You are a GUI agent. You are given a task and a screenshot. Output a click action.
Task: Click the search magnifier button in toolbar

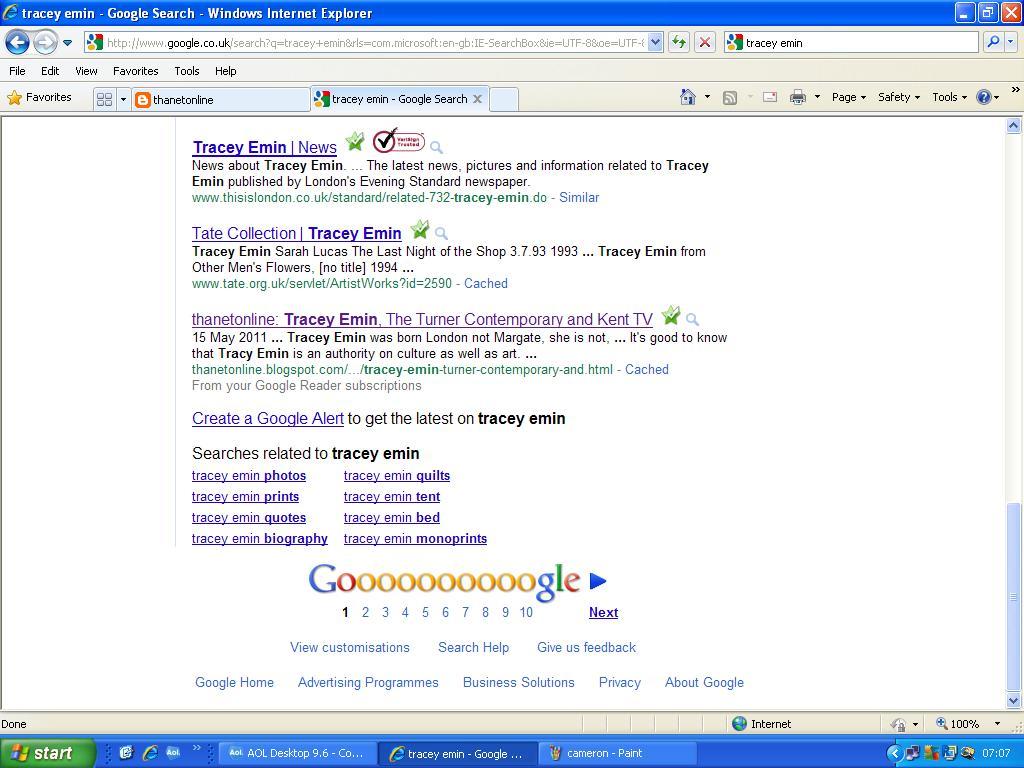[993, 42]
